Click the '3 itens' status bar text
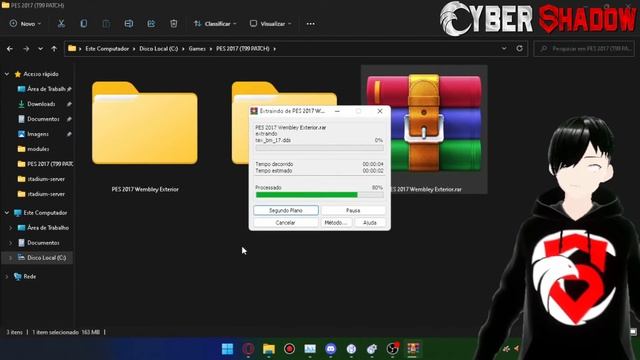This screenshot has height=360, width=640. [x=14, y=332]
